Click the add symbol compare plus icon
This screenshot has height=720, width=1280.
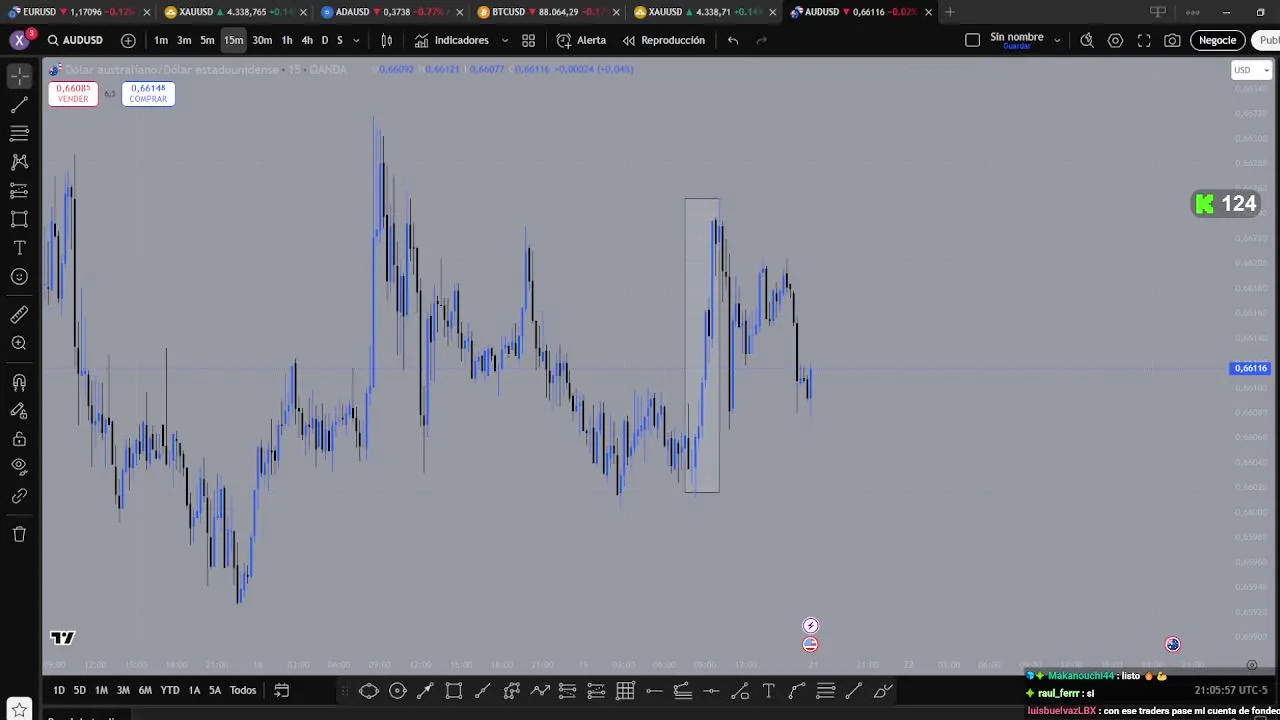pyautogui.click(x=128, y=40)
